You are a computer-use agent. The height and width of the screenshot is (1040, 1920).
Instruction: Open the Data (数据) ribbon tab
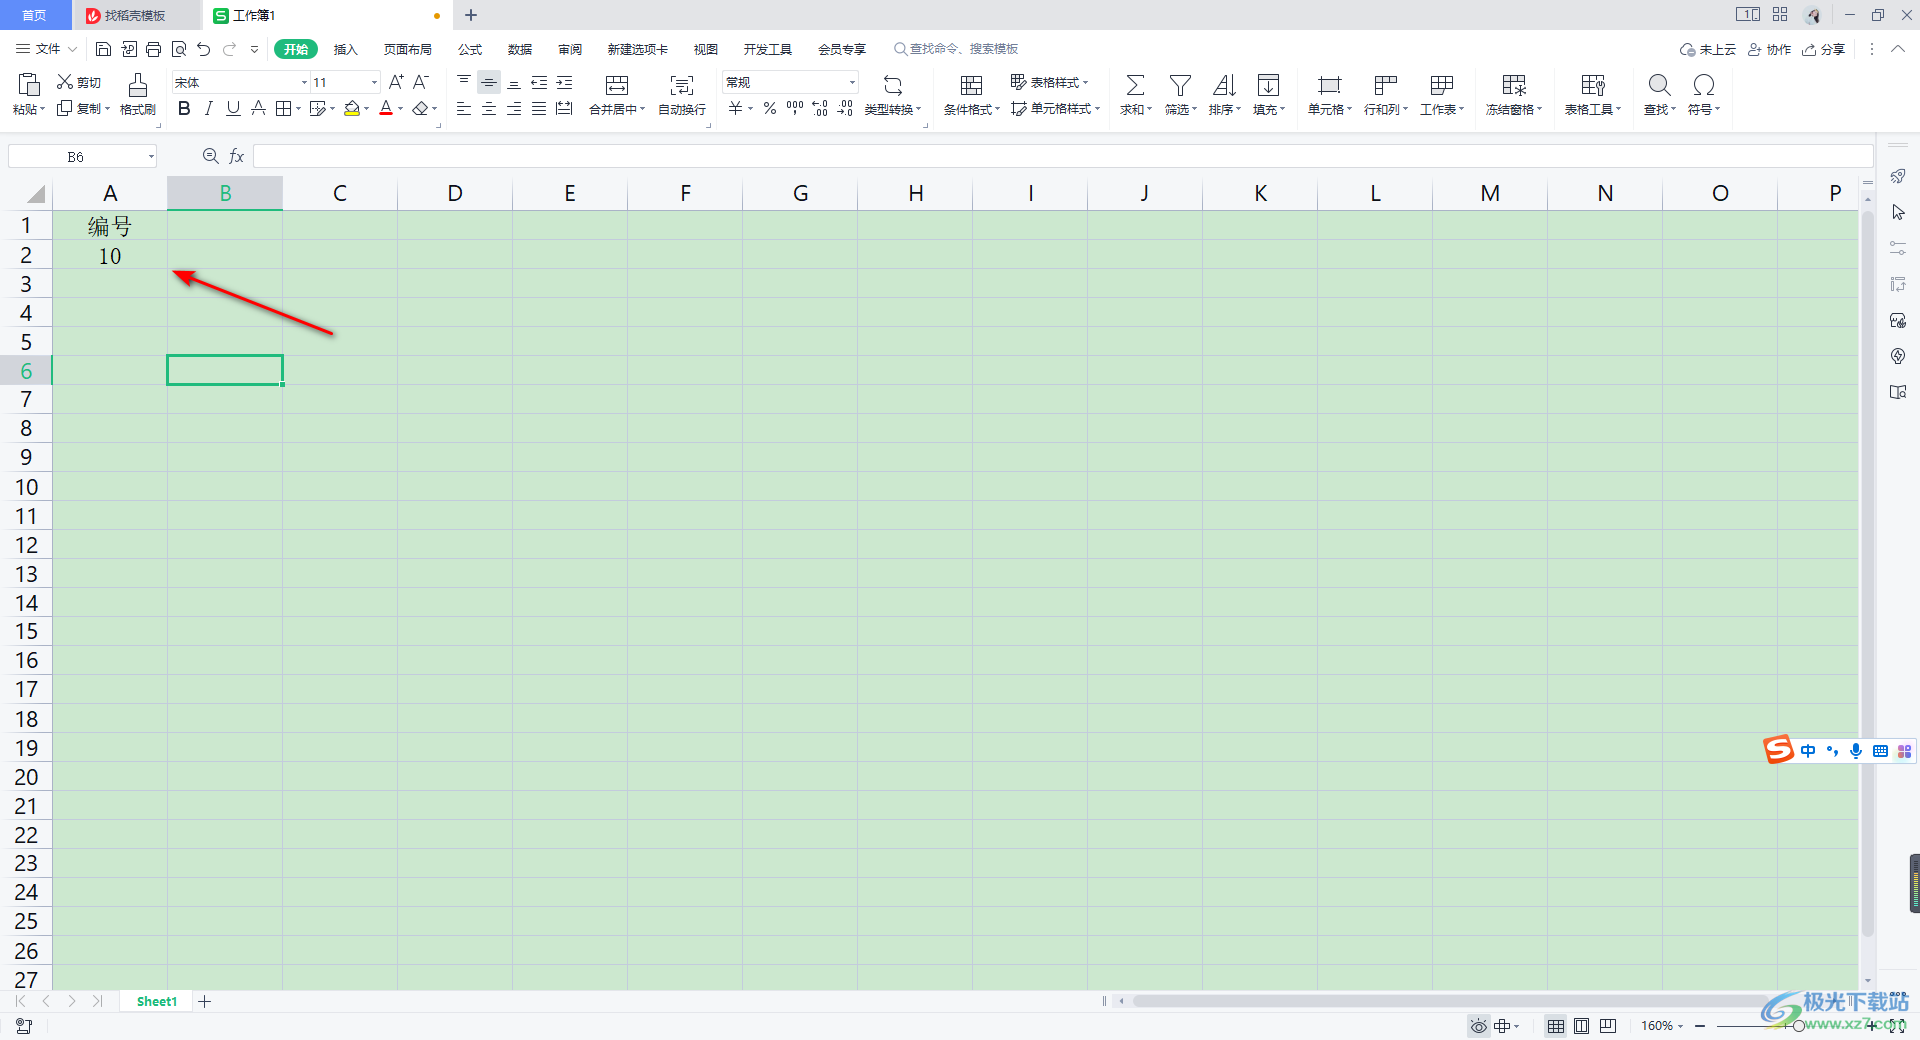[x=520, y=49]
